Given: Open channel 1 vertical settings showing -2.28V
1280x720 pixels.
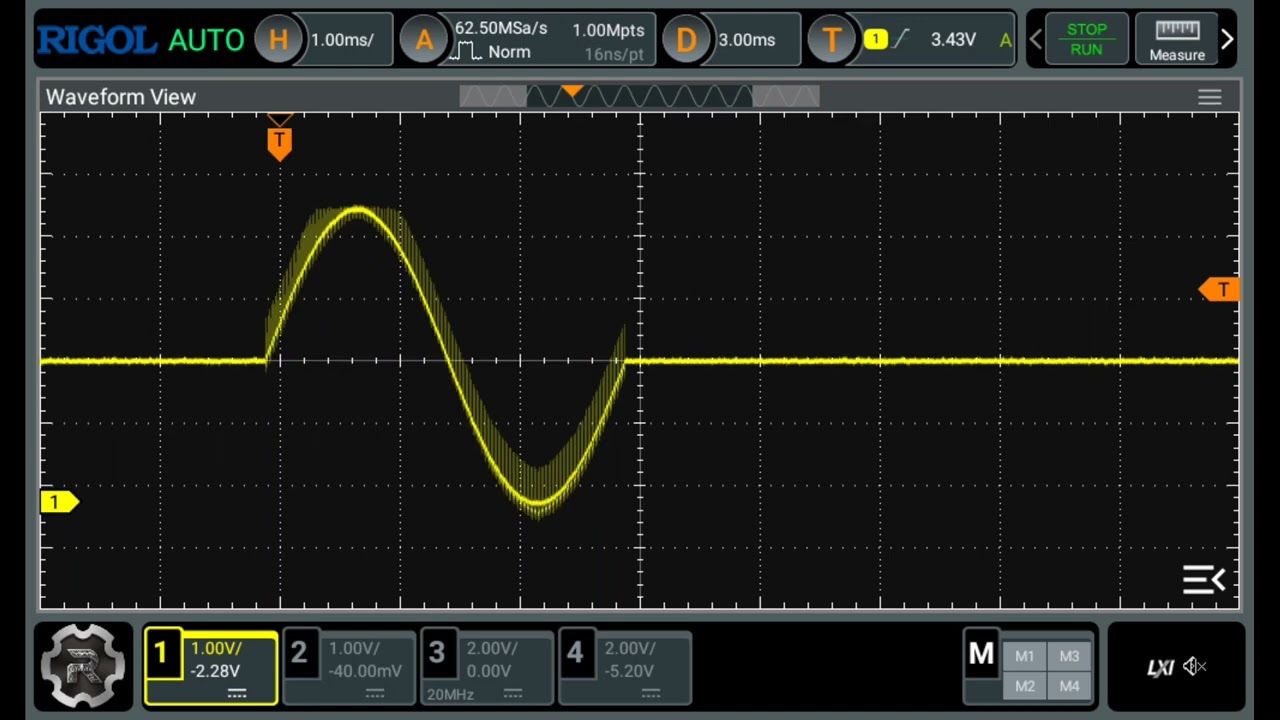Looking at the screenshot, I should pos(210,665).
